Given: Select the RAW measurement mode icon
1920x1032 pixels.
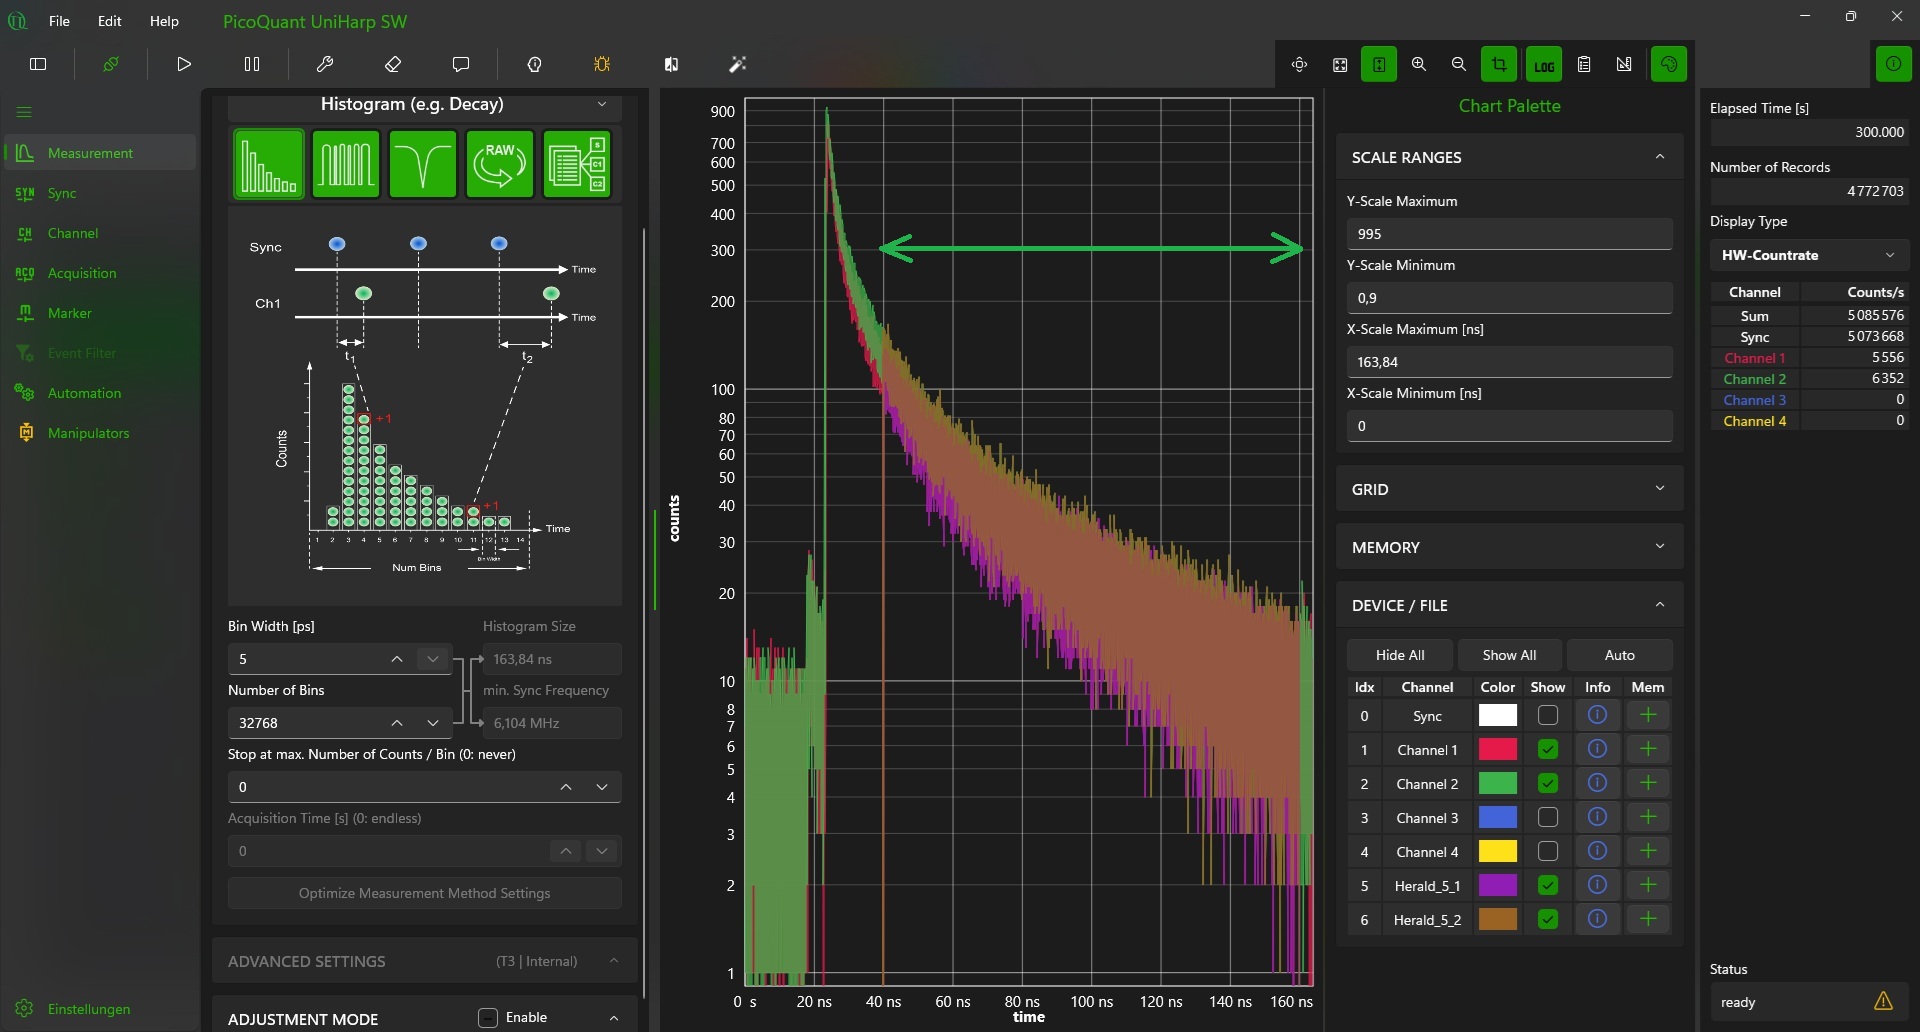Looking at the screenshot, I should click(x=500, y=164).
